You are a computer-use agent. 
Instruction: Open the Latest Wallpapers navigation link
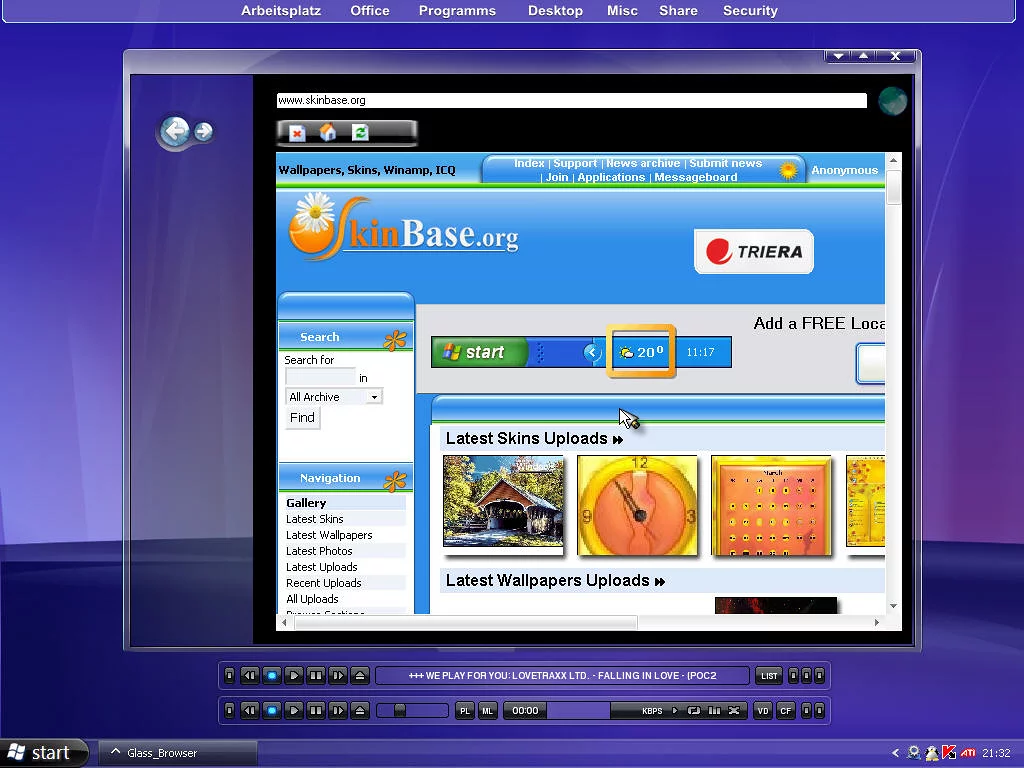[x=329, y=535]
